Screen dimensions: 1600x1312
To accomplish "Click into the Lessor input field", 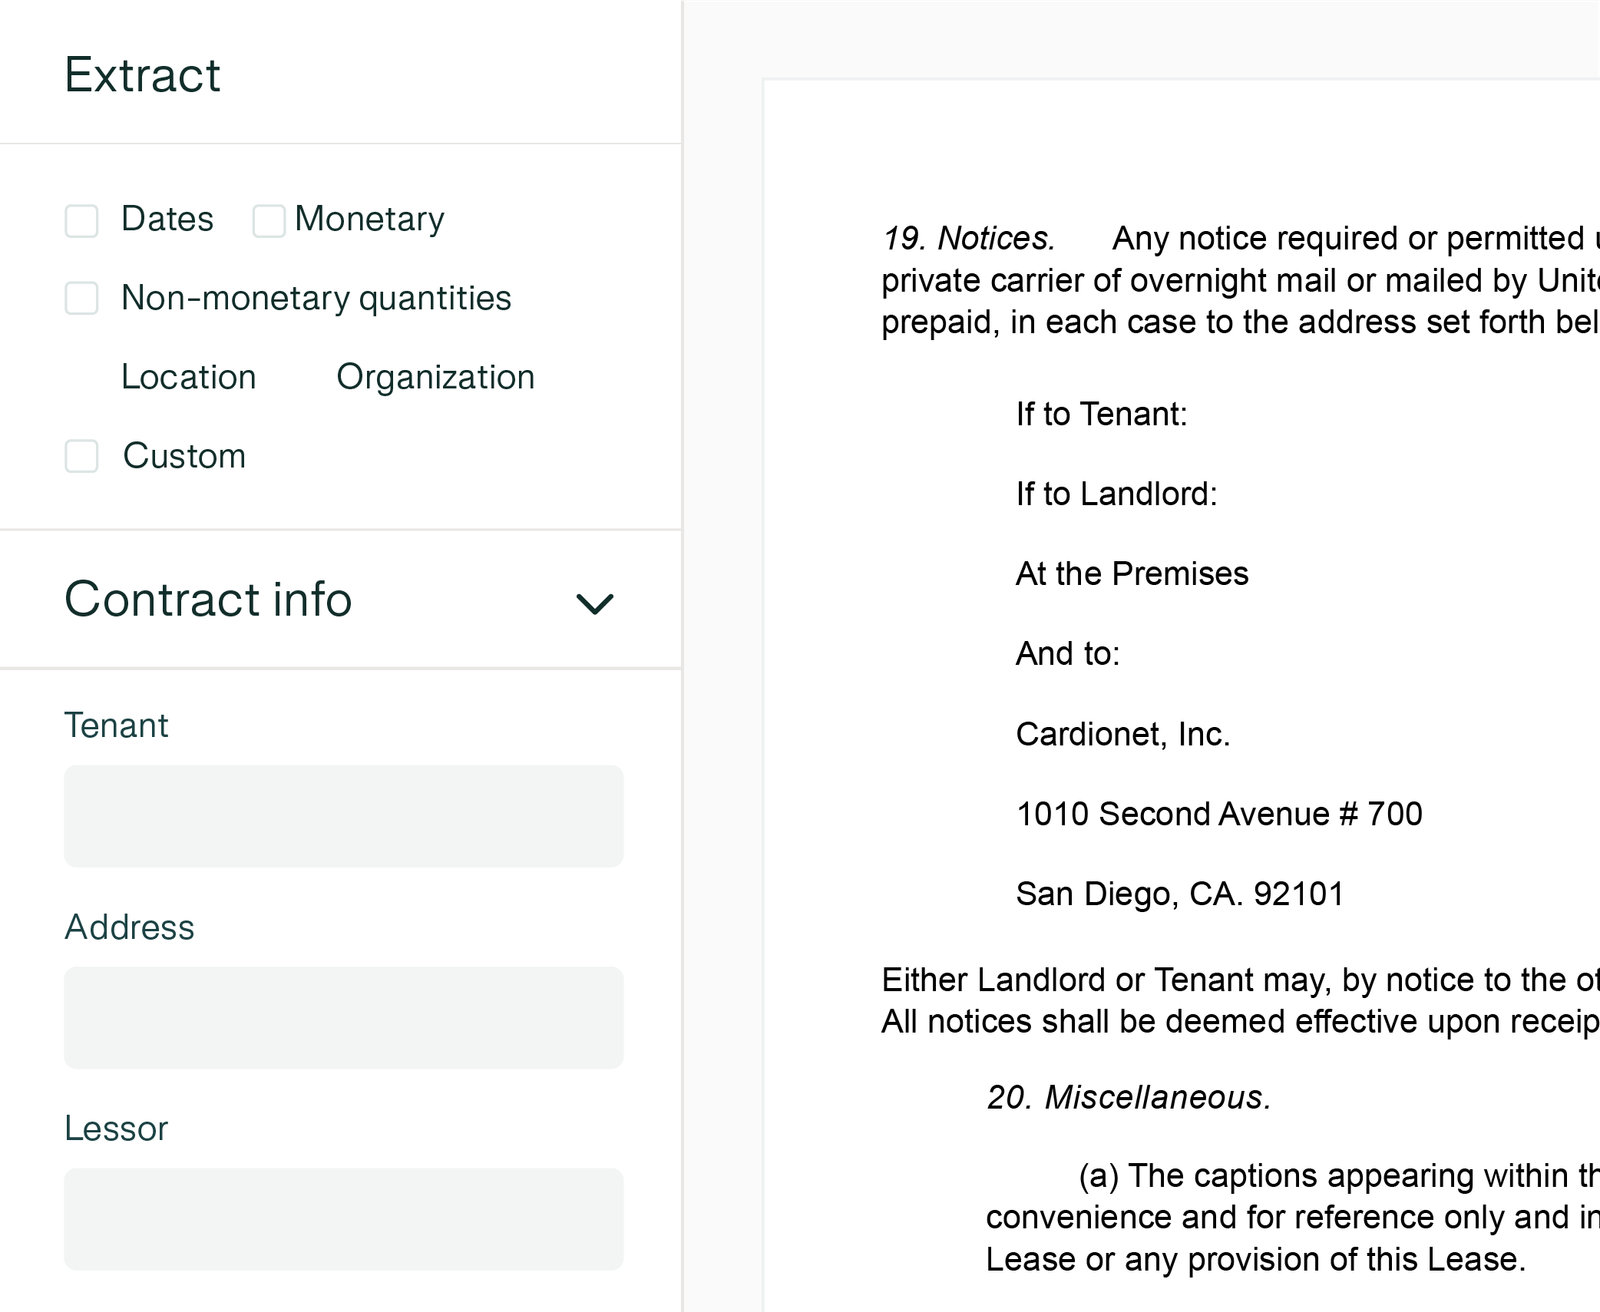I will [x=343, y=1219].
